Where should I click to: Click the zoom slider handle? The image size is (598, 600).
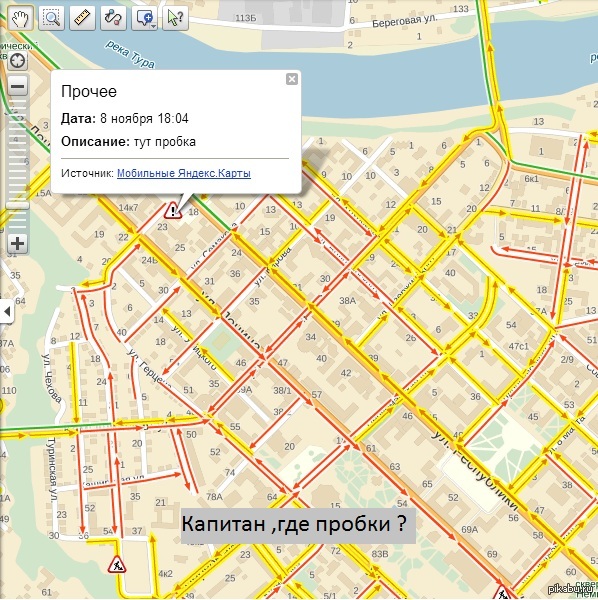[x=18, y=205]
